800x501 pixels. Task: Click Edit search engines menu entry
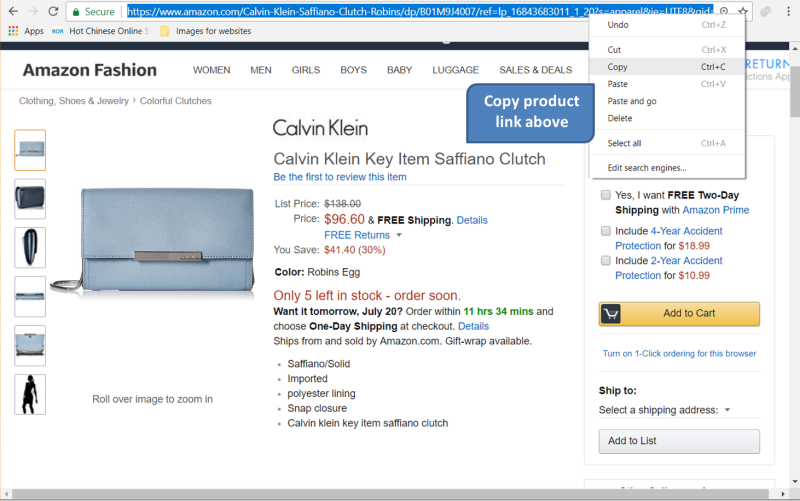pyautogui.click(x=647, y=167)
